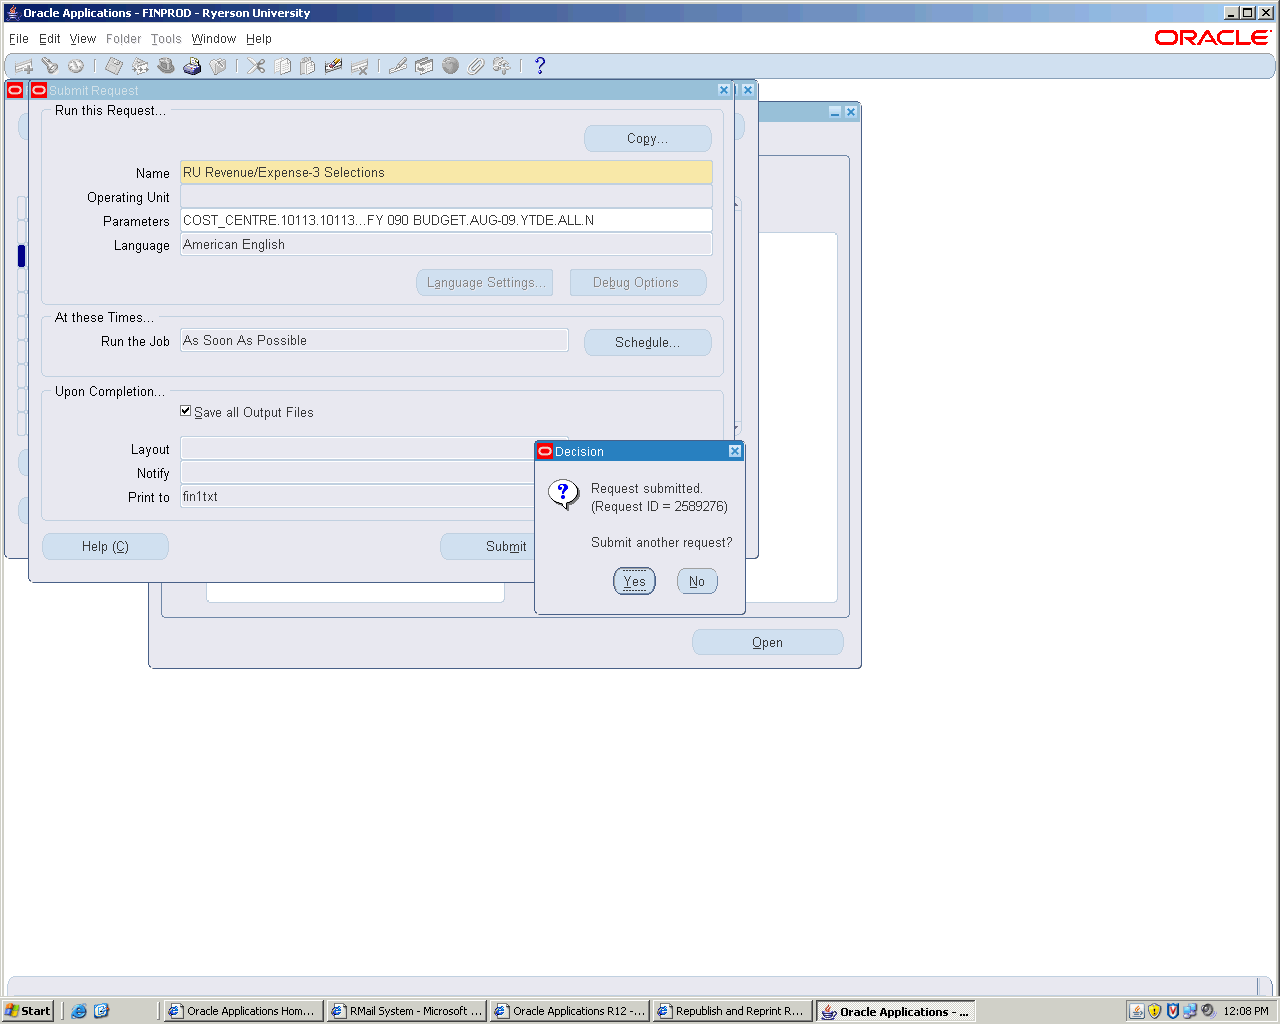Click Yes to submit another request
The width and height of the screenshot is (1280, 1024).
click(x=634, y=581)
